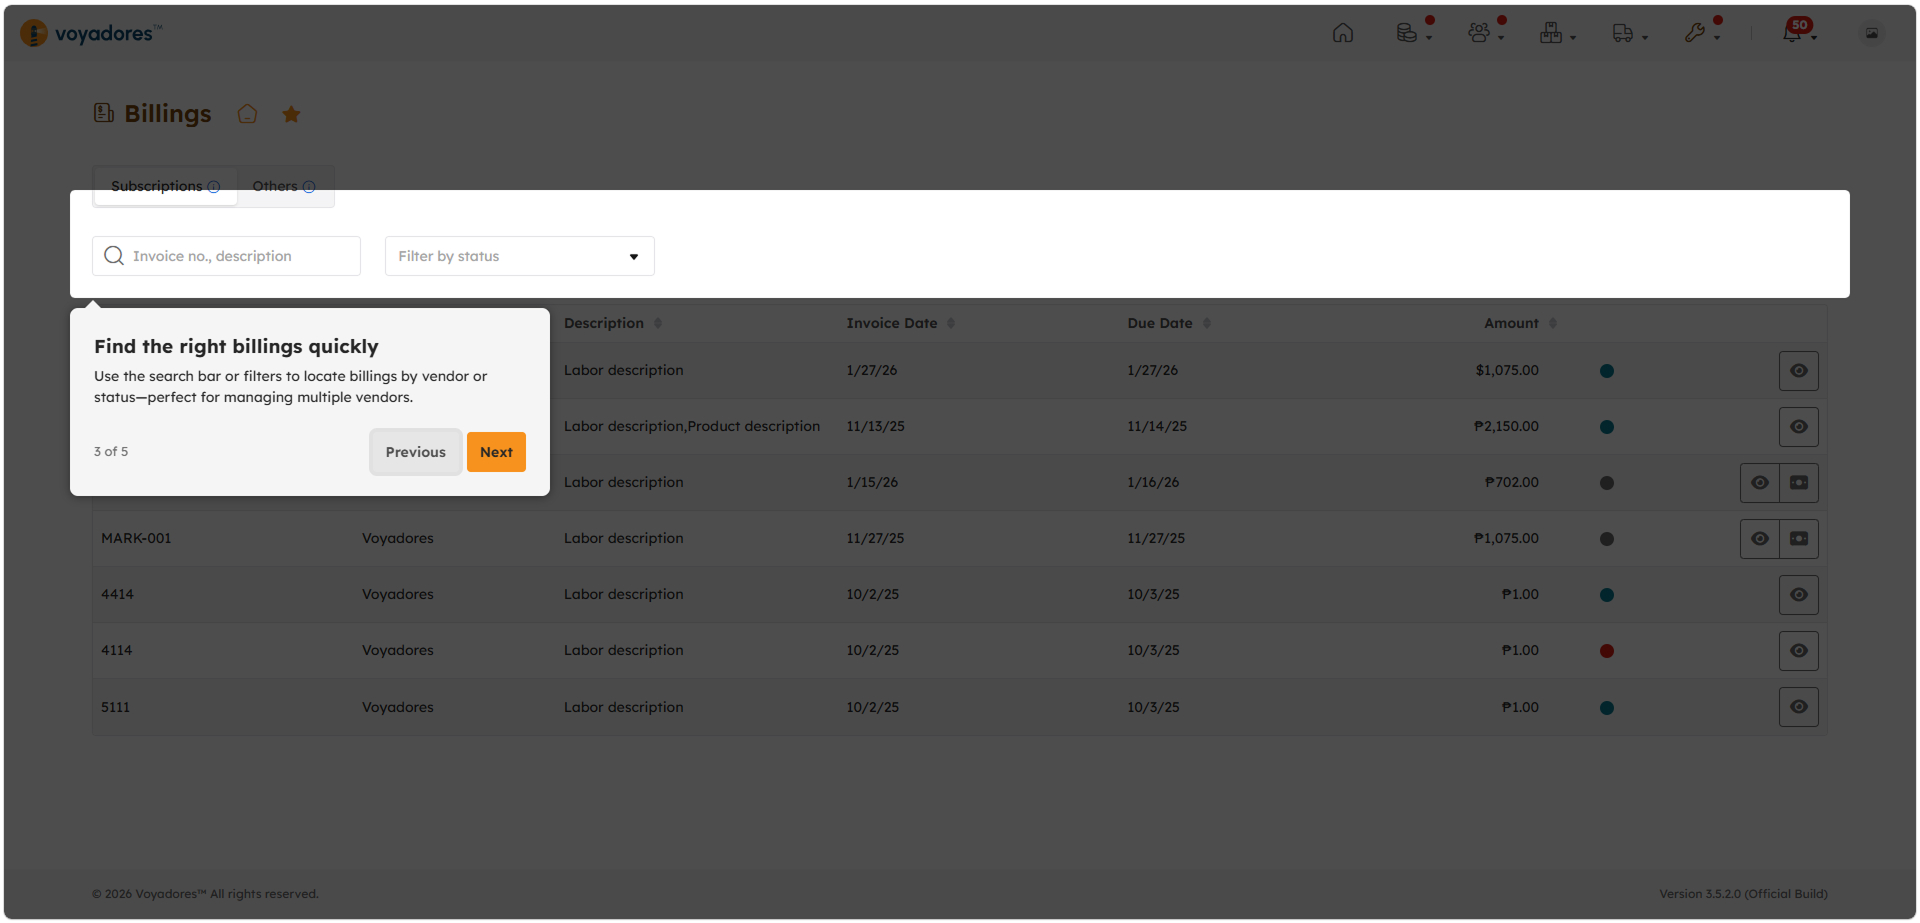The image size is (1920, 923).
Task: Click the '3 of 5' step indicator
Action: pyautogui.click(x=111, y=452)
